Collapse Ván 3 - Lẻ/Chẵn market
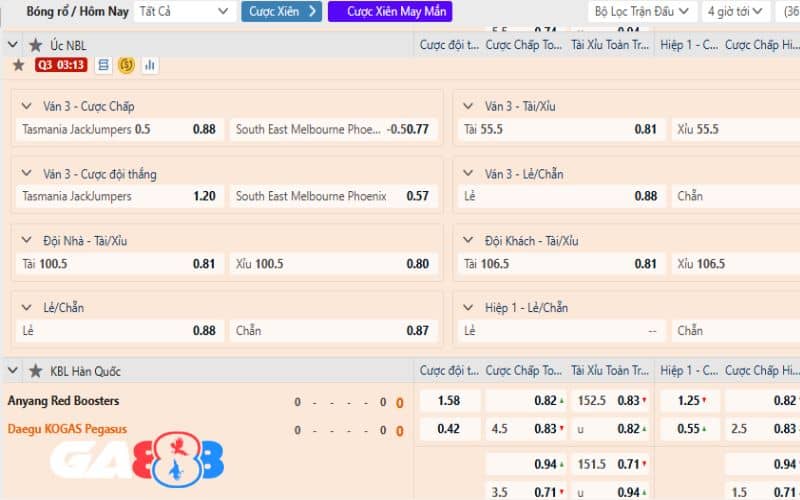The width and height of the screenshot is (800, 500). 468,173
